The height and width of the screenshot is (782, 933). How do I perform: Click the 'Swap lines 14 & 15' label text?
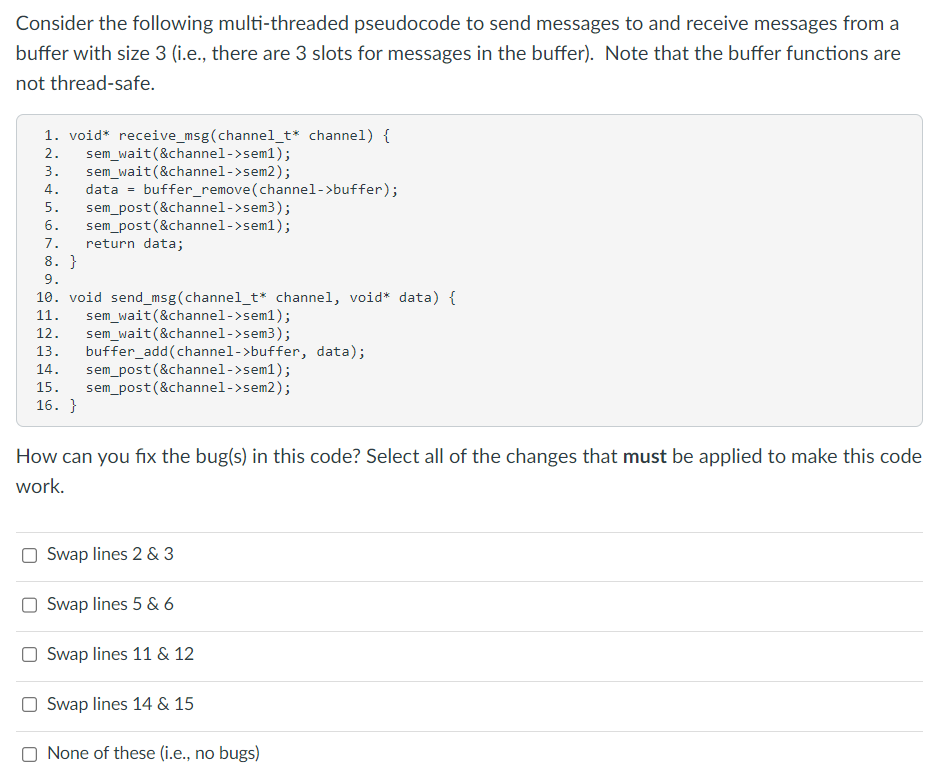pos(119,704)
